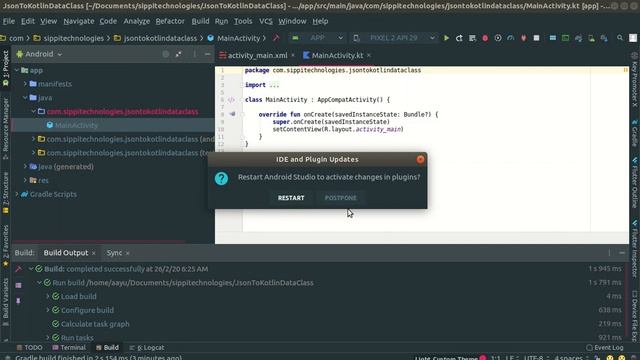The image size is (640, 360).
Task: Click the pin icon in Build panel
Action: tap(18, 301)
